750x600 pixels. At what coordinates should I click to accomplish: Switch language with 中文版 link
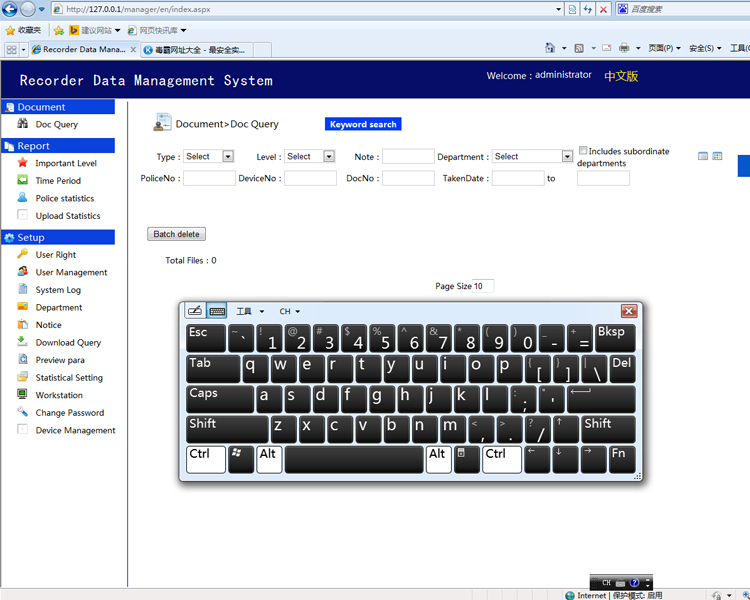tap(620, 76)
